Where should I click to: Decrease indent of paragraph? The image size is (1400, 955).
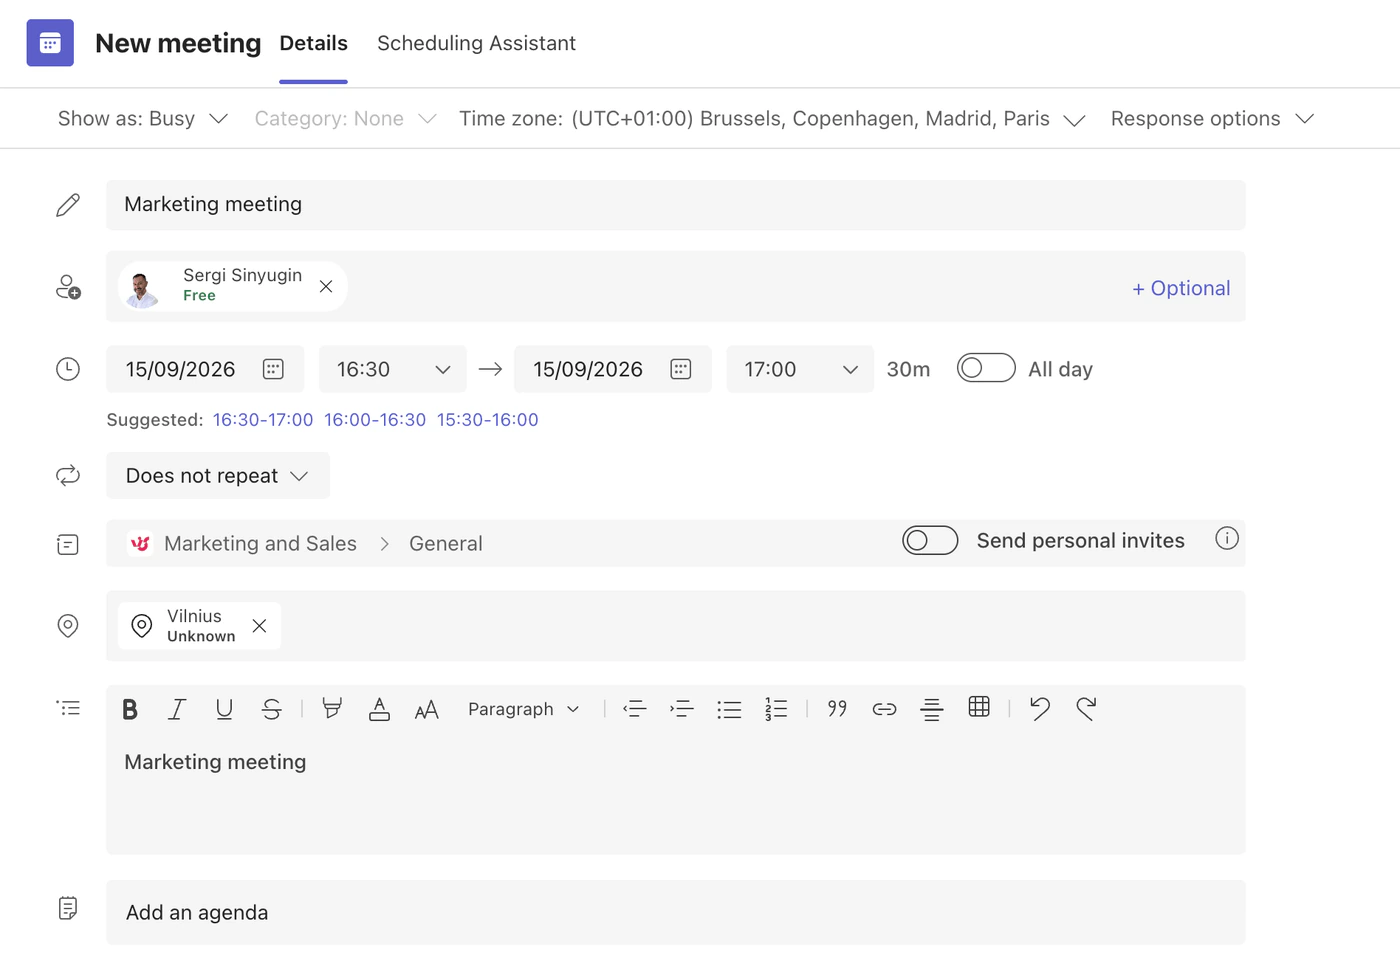click(634, 709)
